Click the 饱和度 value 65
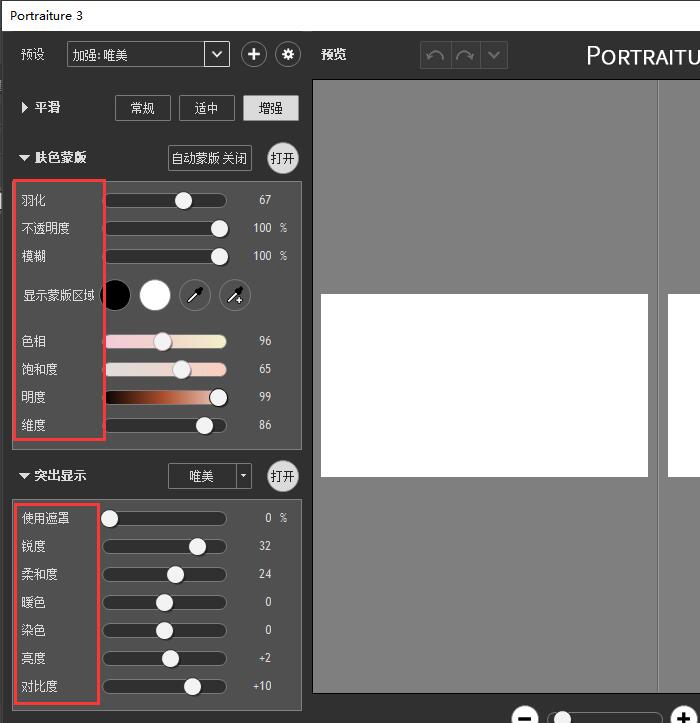The width and height of the screenshot is (700, 723). [x=265, y=369]
